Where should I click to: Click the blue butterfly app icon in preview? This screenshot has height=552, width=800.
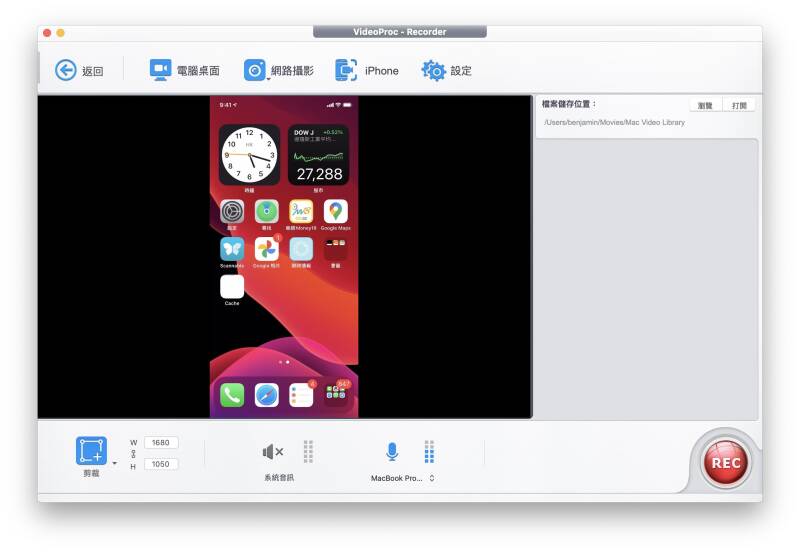232,249
